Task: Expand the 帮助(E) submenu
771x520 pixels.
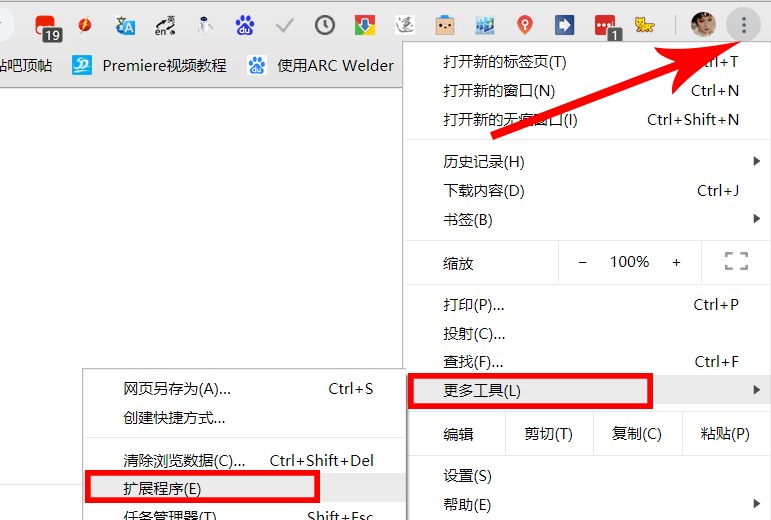Action: 587,505
